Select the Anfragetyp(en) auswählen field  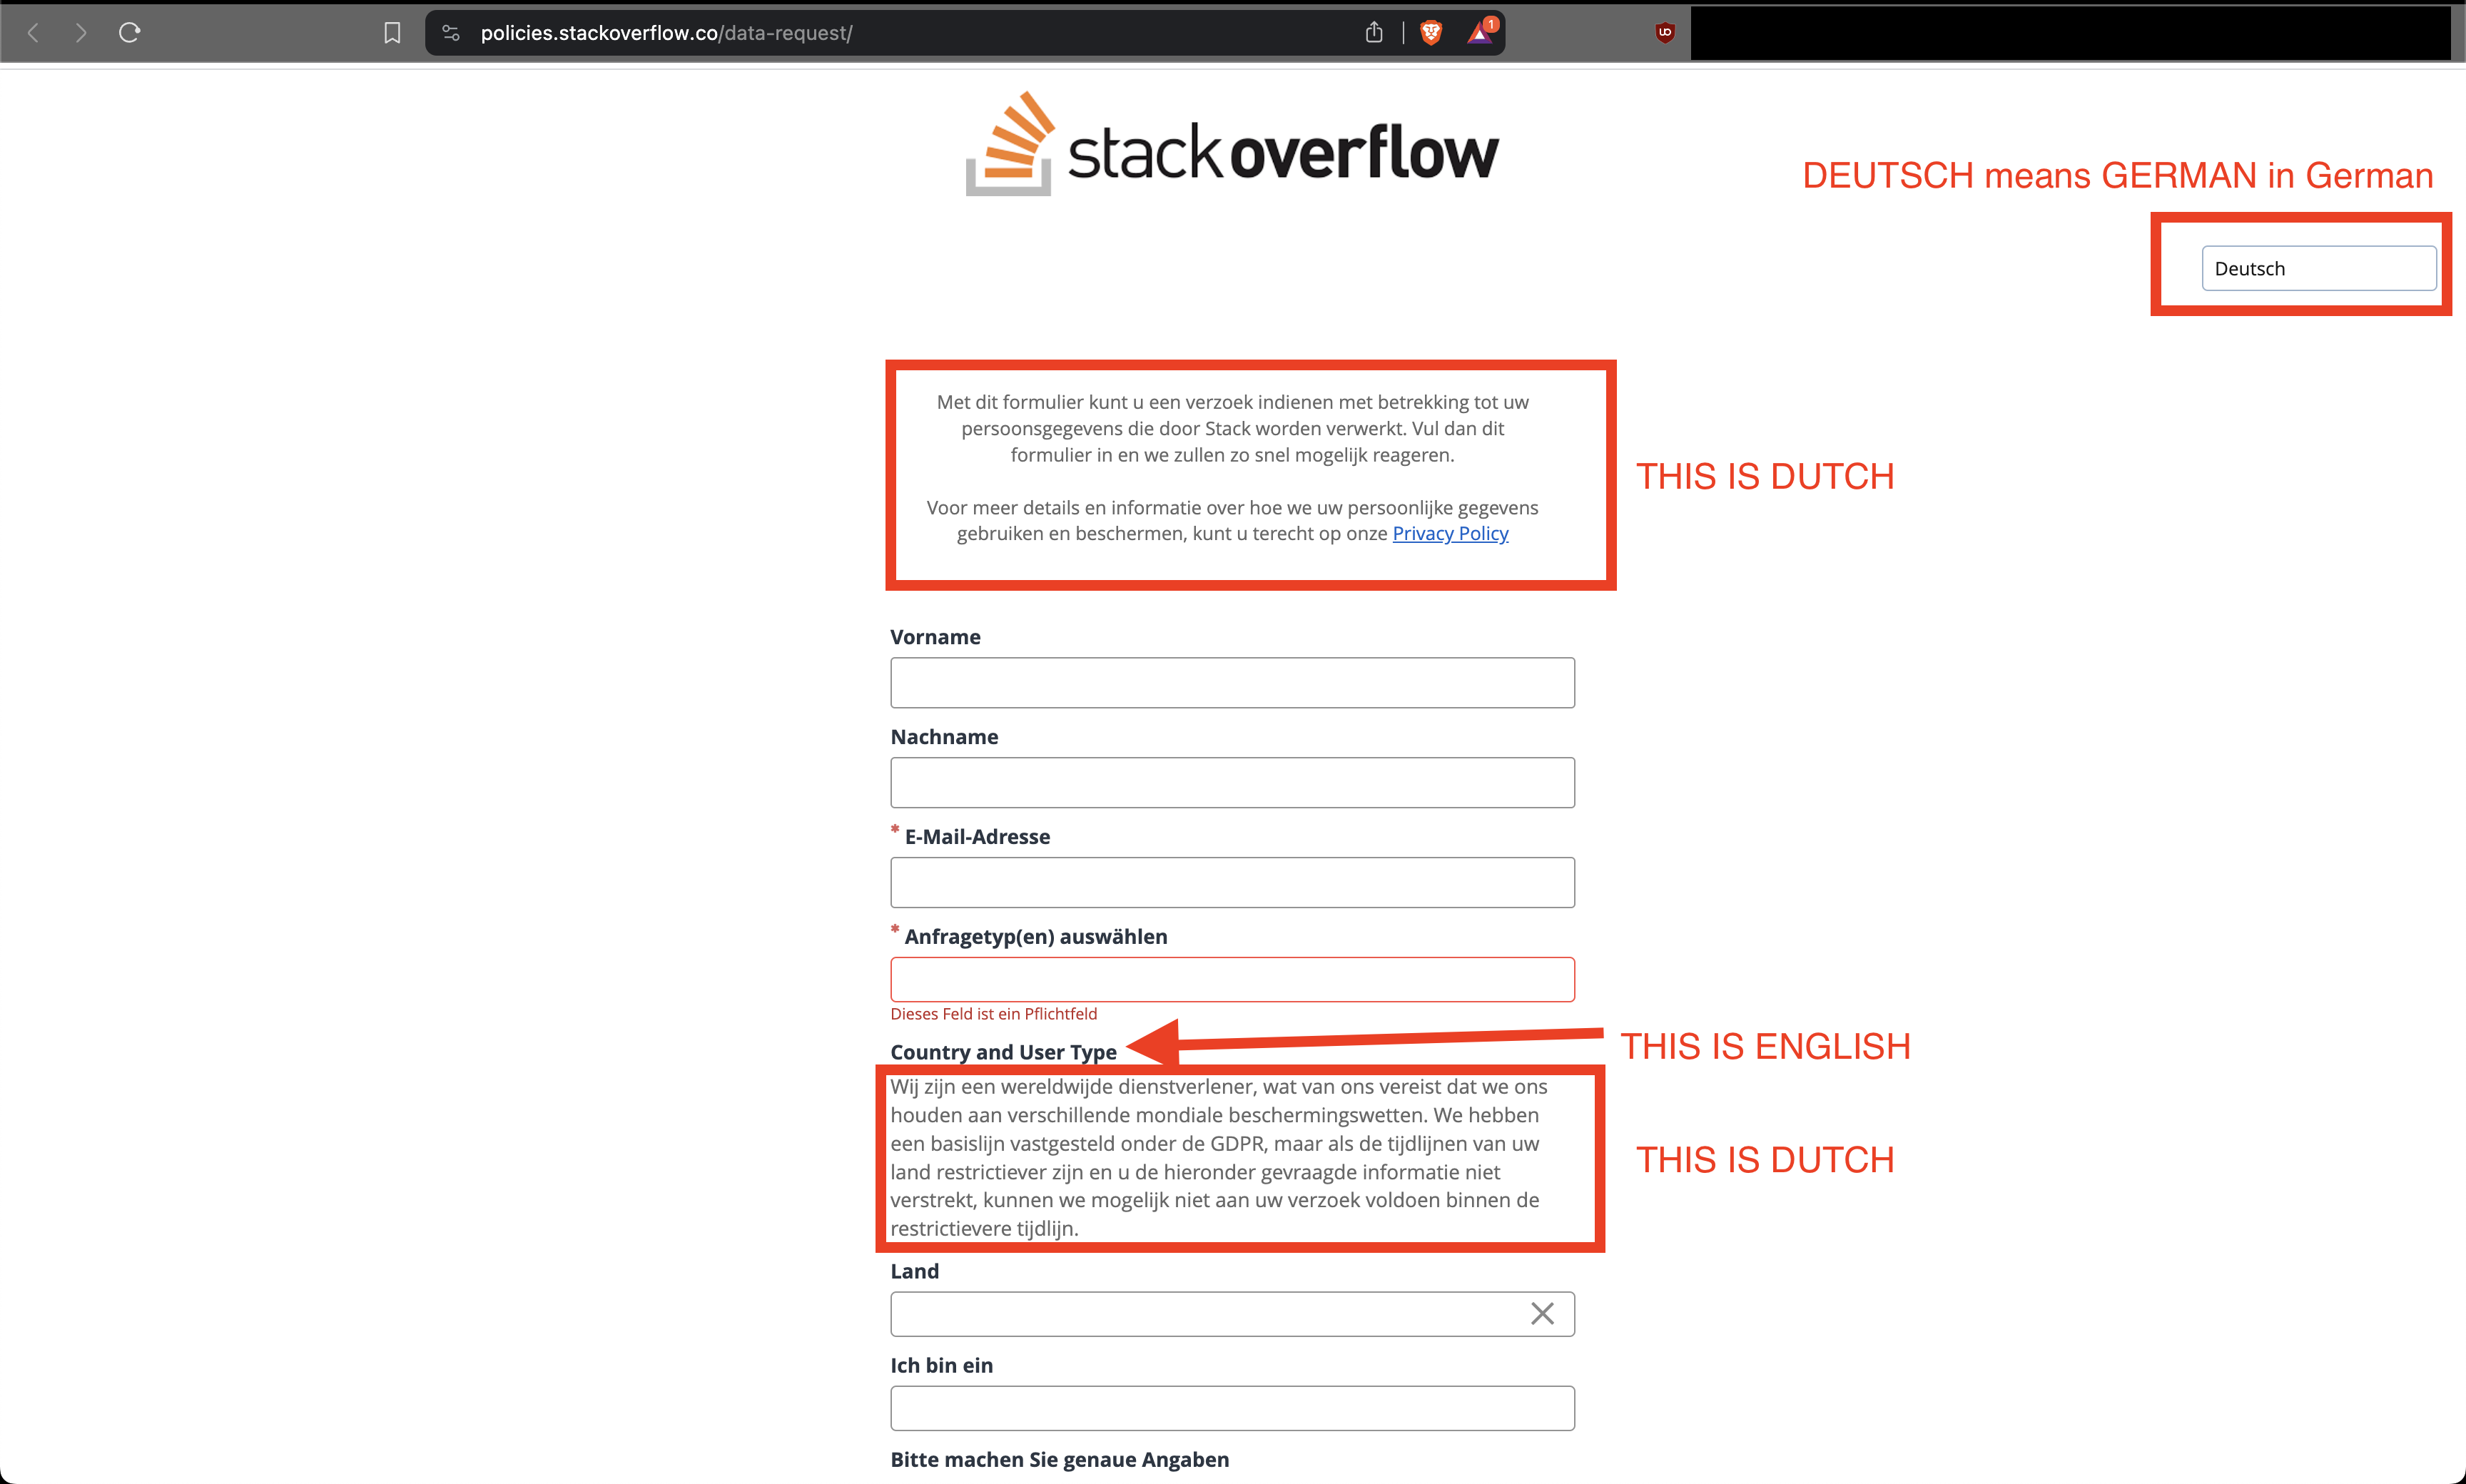click(1233, 980)
